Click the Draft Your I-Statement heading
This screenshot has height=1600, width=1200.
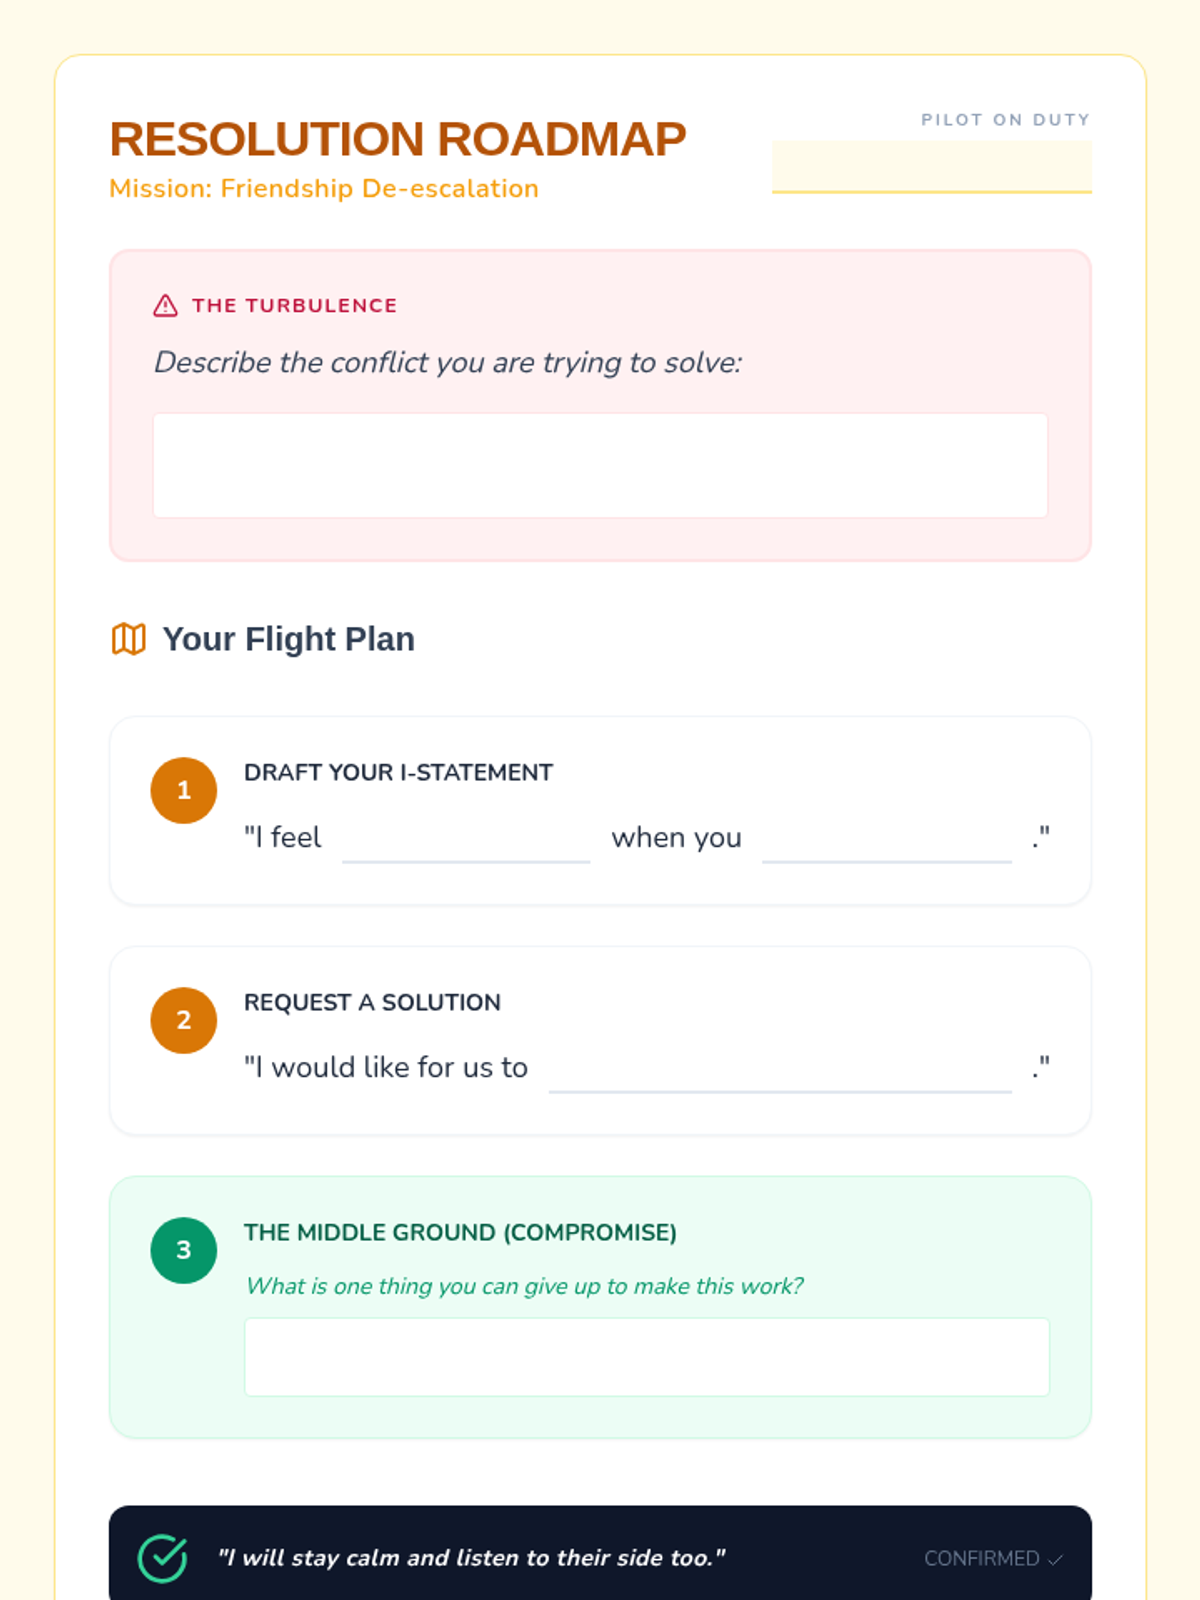pos(398,773)
